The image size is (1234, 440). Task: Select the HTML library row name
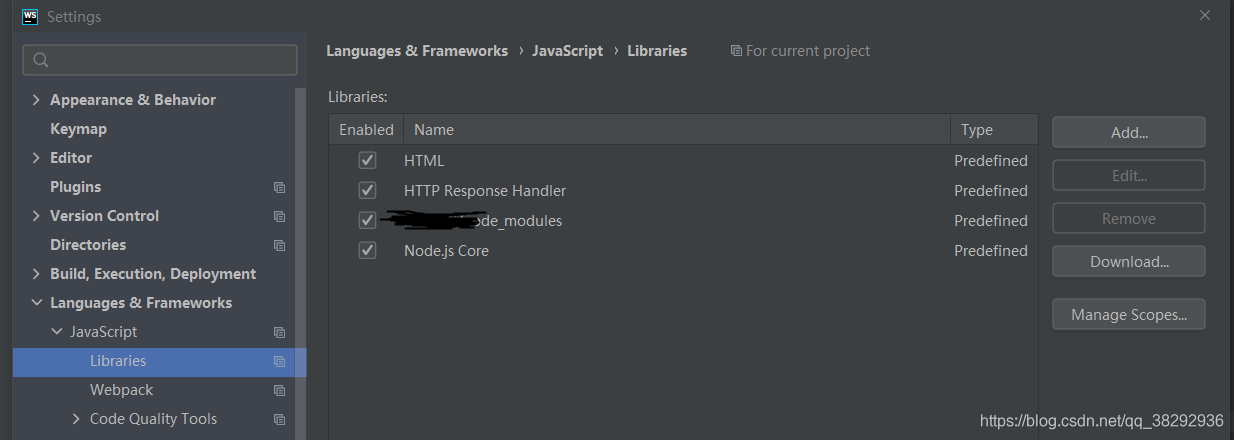(x=424, y=160)
